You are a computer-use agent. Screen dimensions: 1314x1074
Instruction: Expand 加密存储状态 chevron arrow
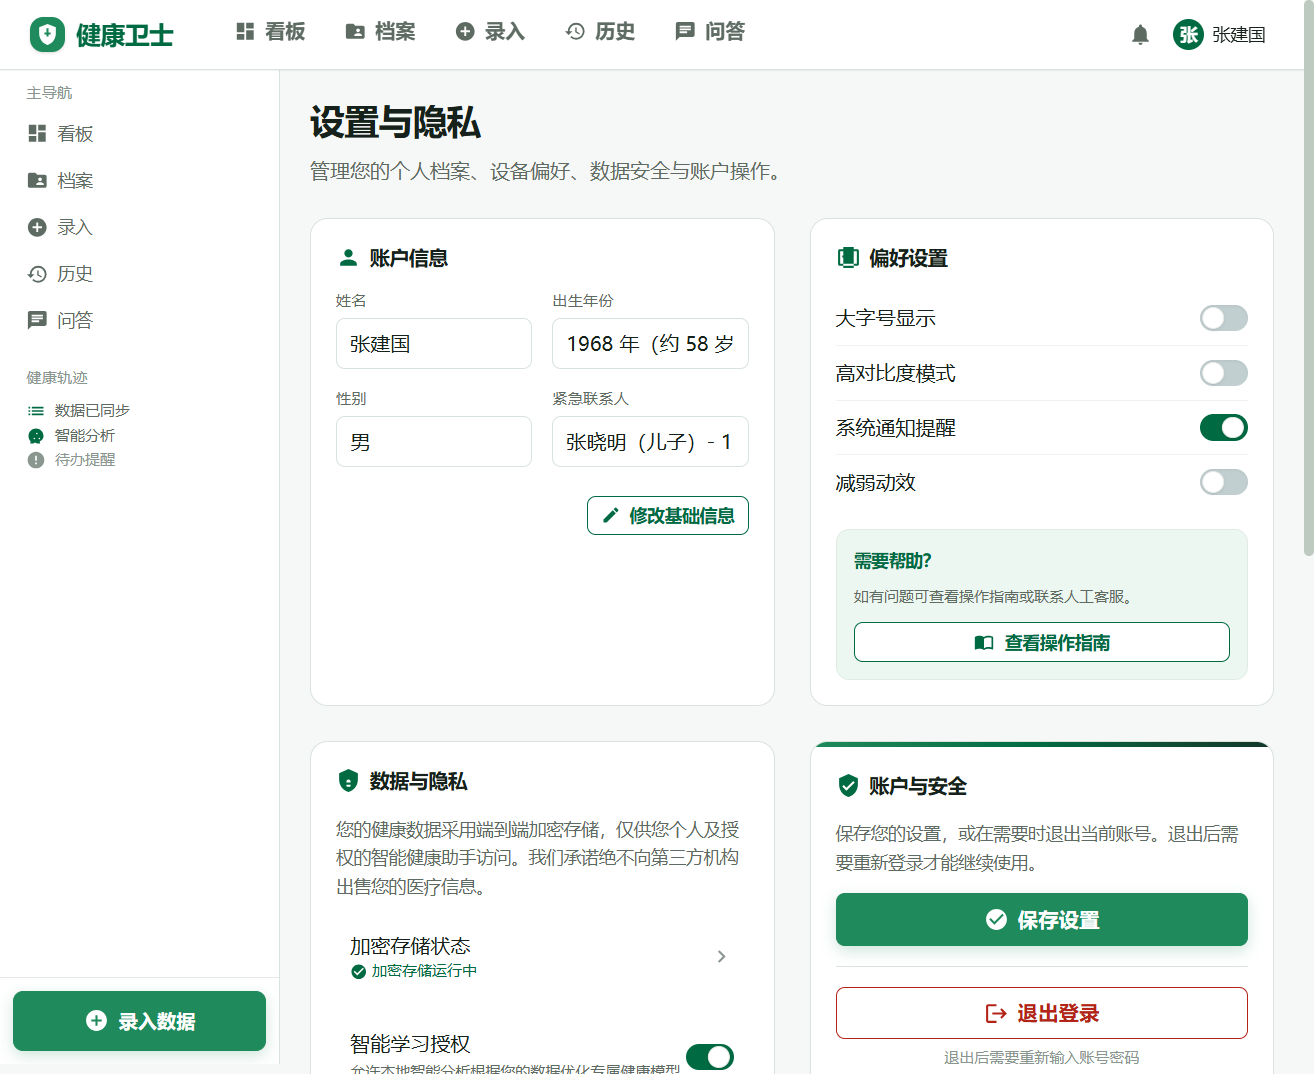pos(721,957)
